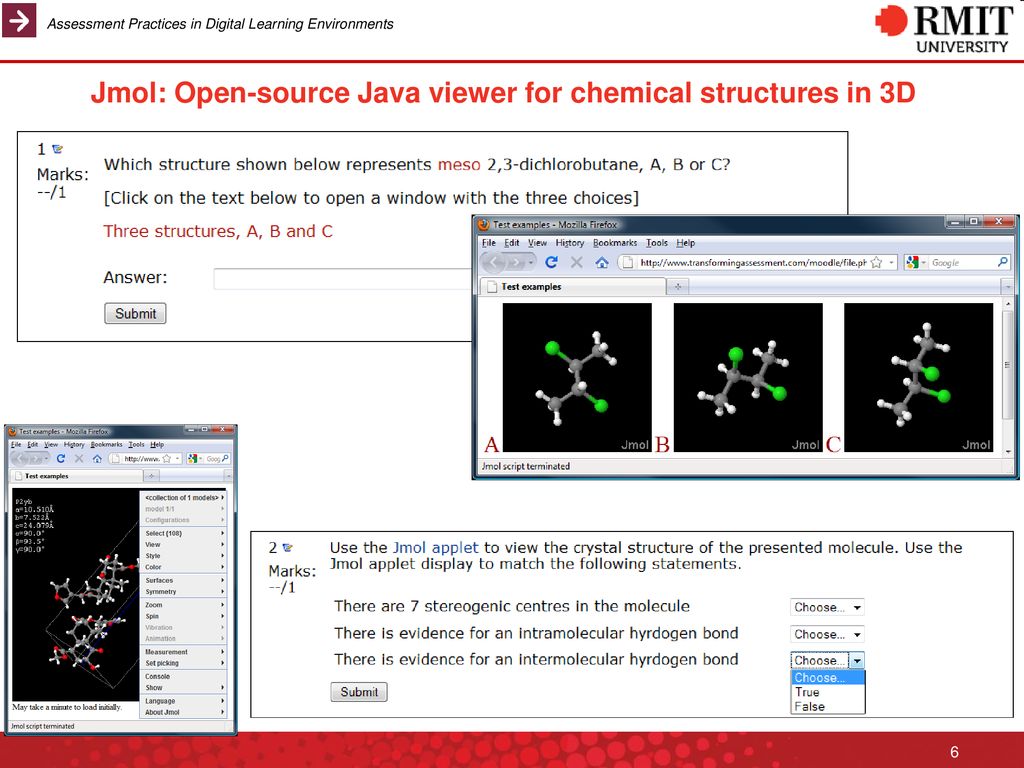Expand the Style submenu in Jmol menu

(184, 556)
